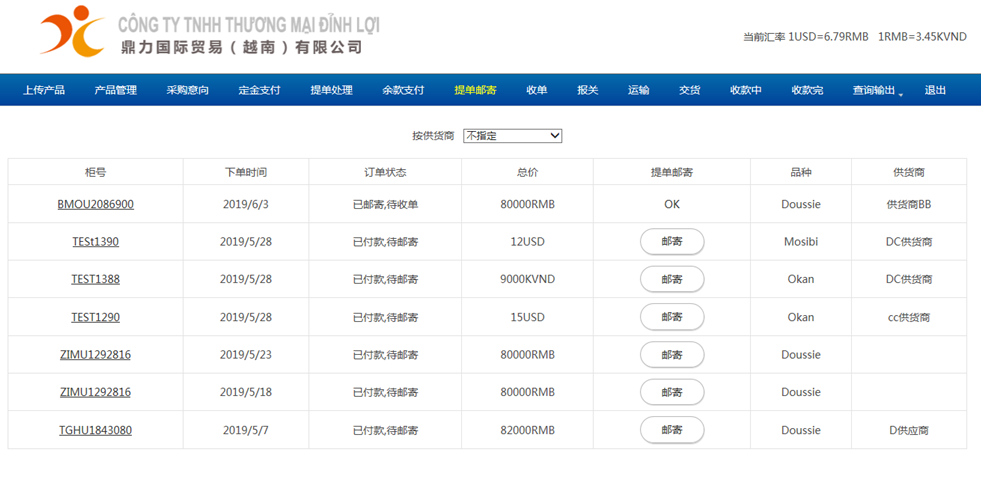
Task: Select 提单处理 in navigation bar
Action: click(x=332, y=90)
